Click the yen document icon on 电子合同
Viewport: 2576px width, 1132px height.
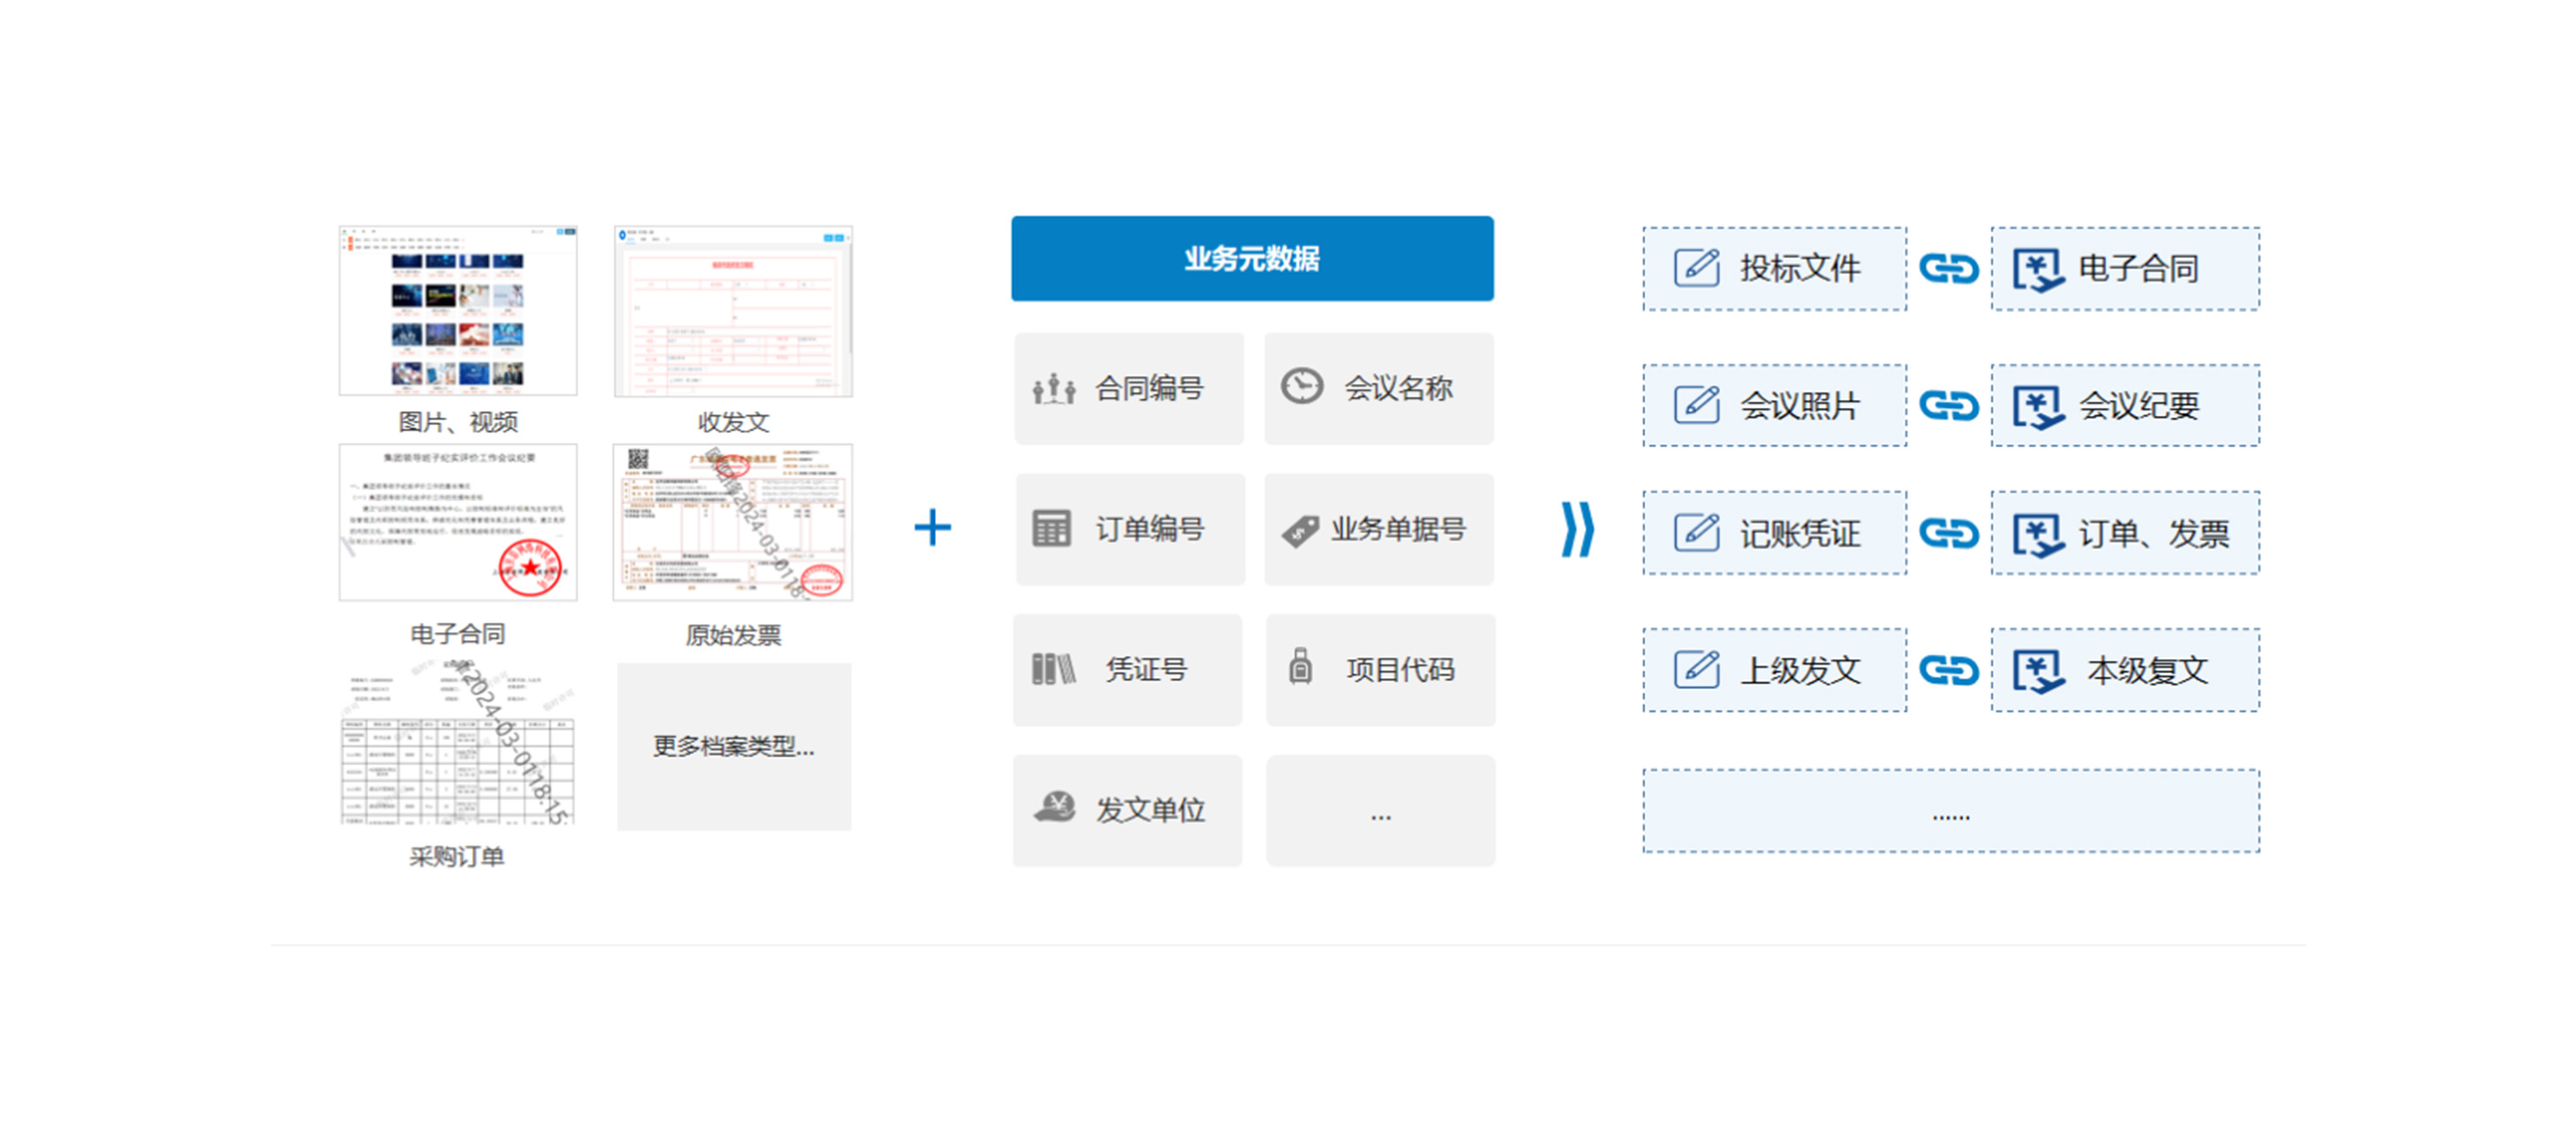tap(2037, 270)
